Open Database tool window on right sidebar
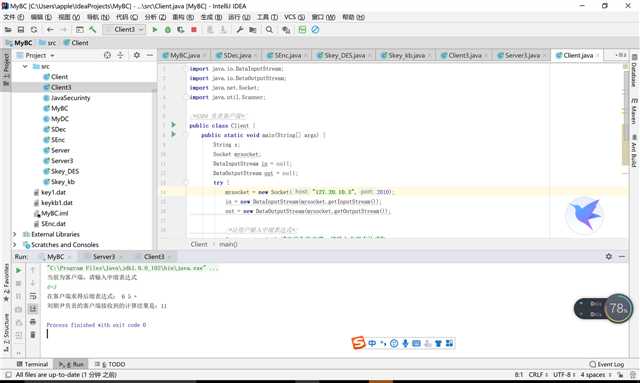Viewport: 640px width, 383px height. [x=634, y=70]
